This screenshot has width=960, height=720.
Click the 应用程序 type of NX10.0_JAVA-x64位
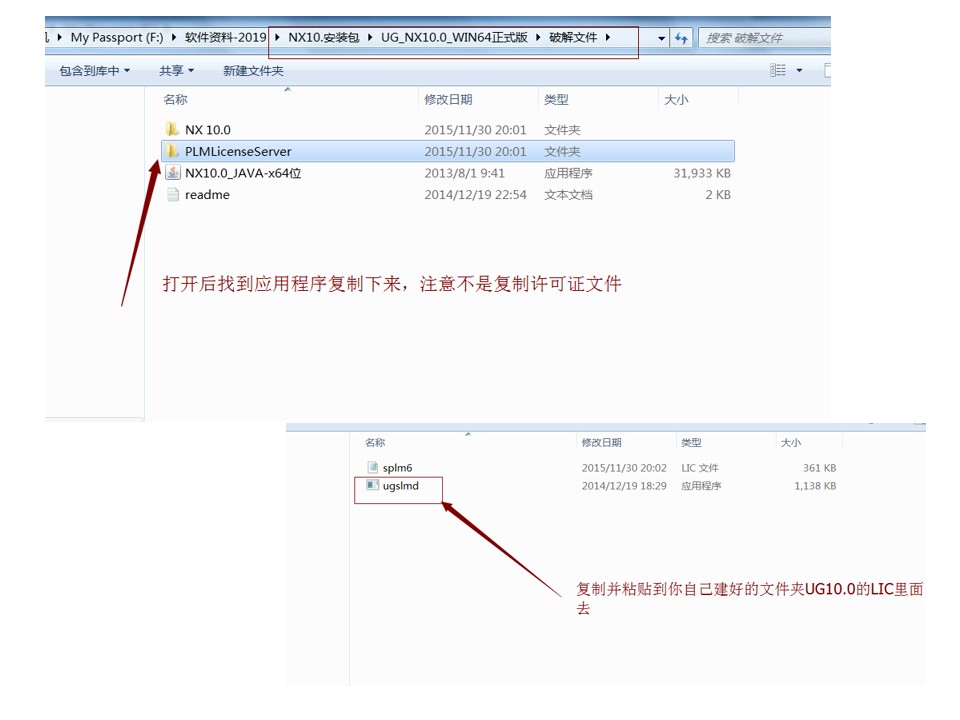click(568, 173)
